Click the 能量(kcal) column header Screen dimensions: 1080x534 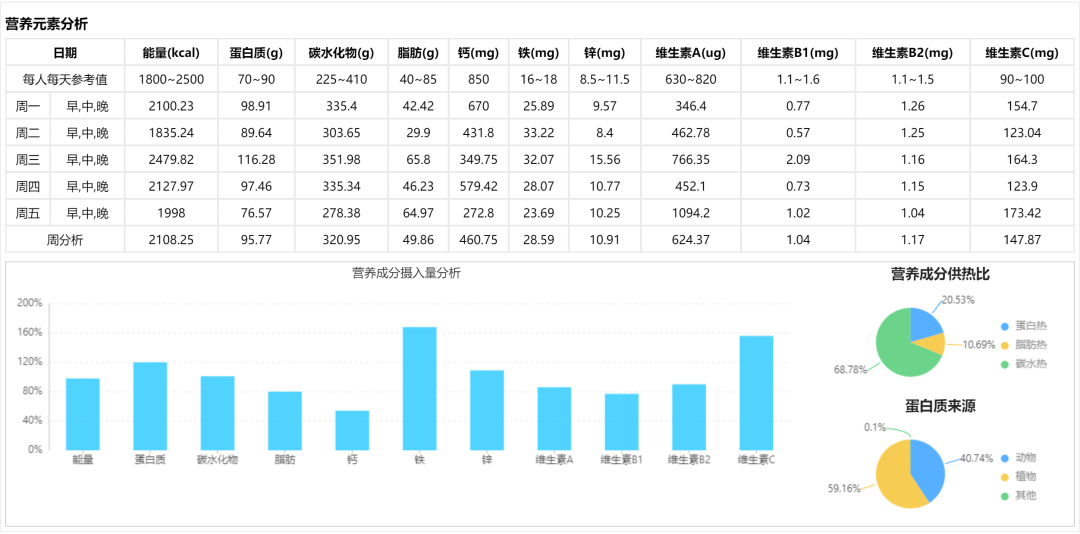(x=171, y=52)
